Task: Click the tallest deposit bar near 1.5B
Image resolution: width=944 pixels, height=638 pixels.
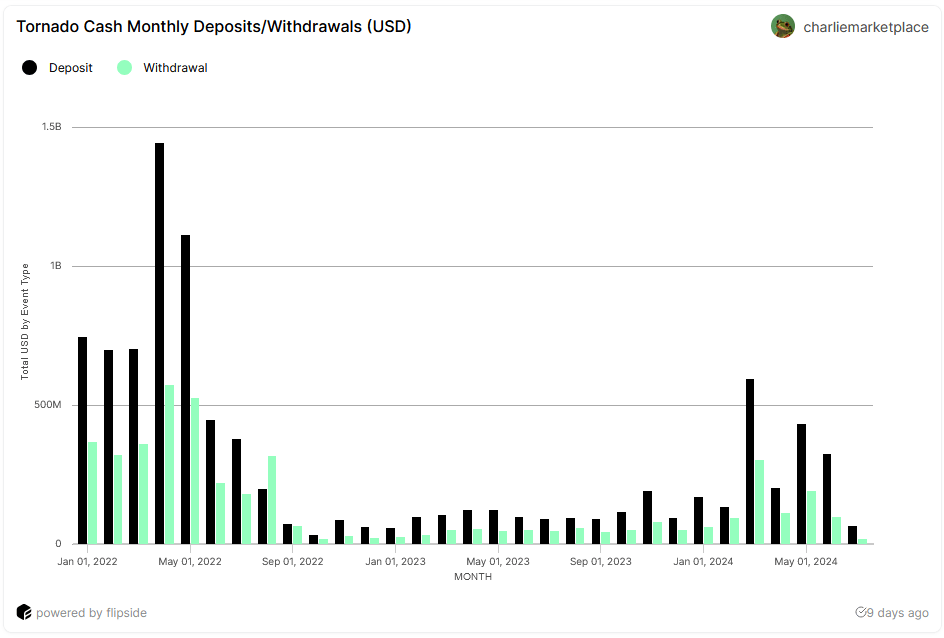Action: (x=160, y=344)
